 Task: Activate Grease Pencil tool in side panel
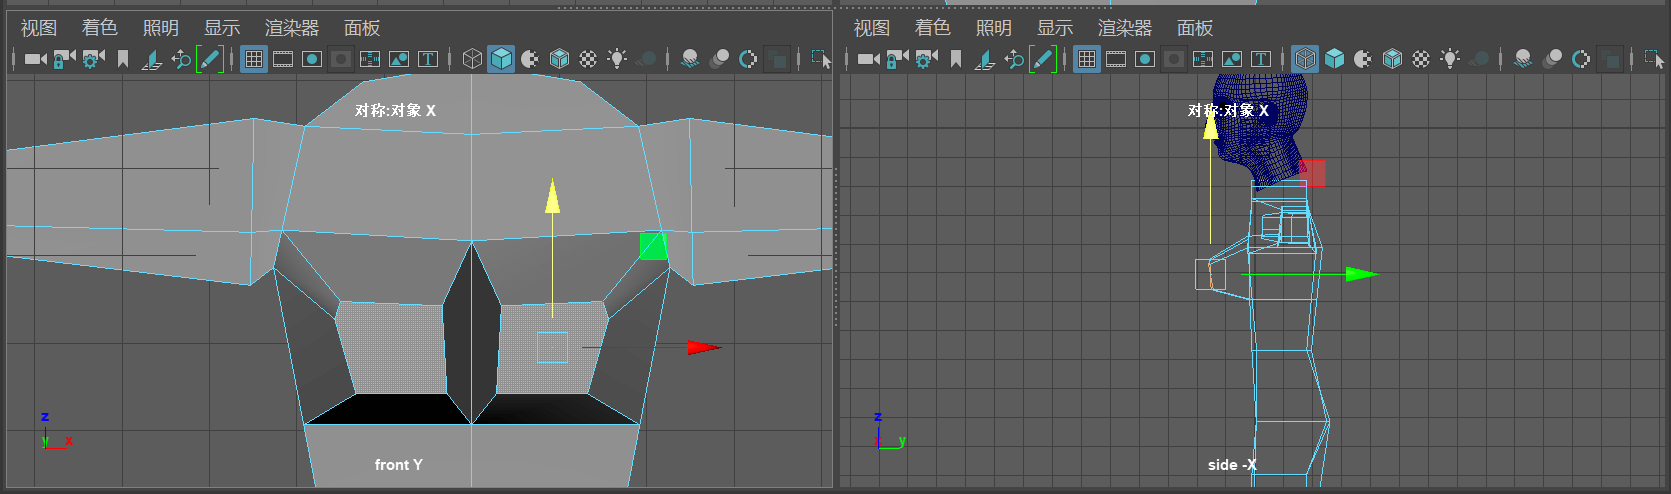1043,59
